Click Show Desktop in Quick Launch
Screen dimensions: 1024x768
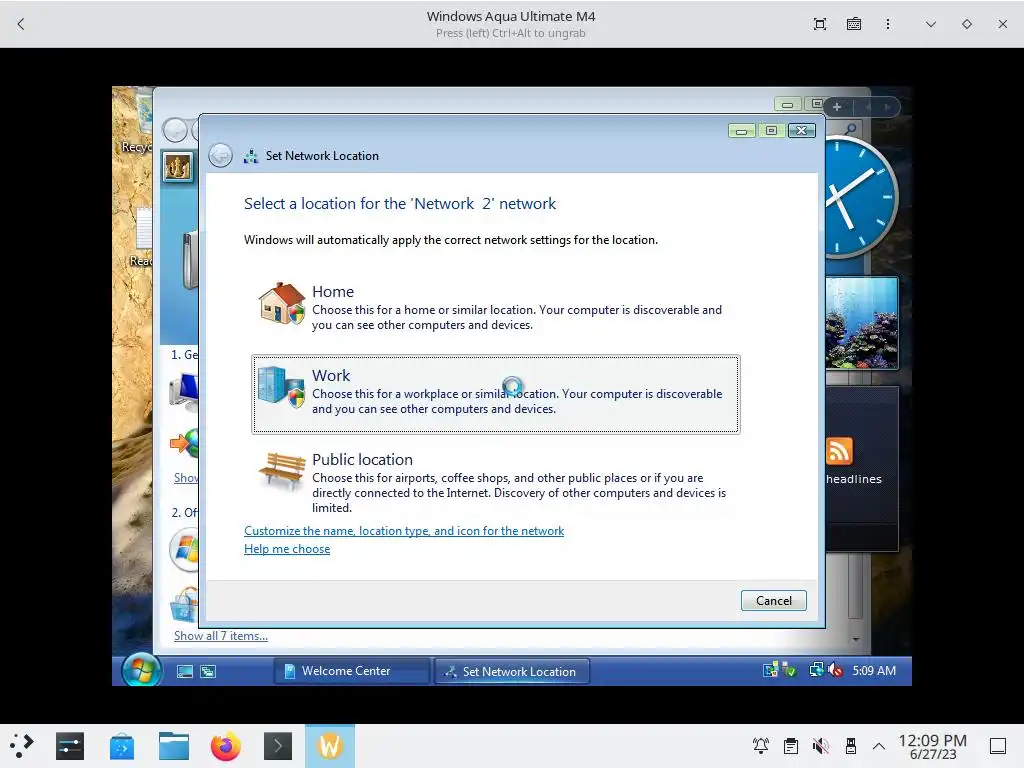tap(185, 671)
